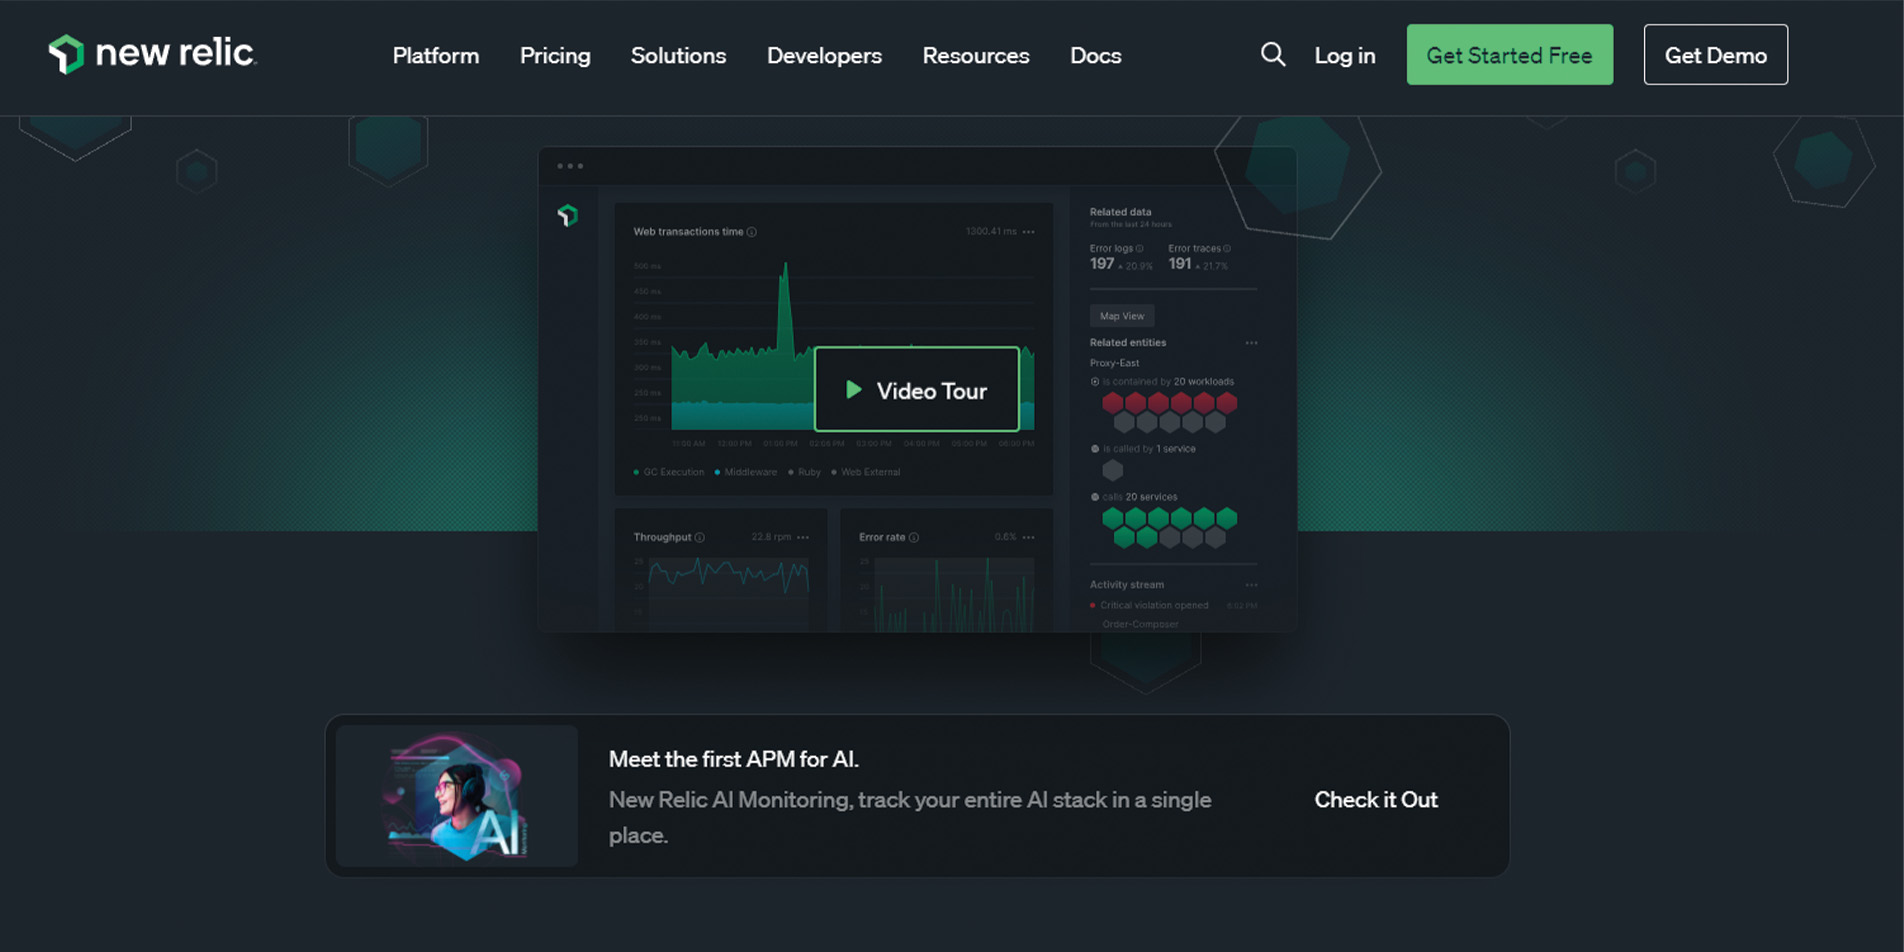1904x952 pixels.
Task: Click the Error rate info icon
Action: 914,538
